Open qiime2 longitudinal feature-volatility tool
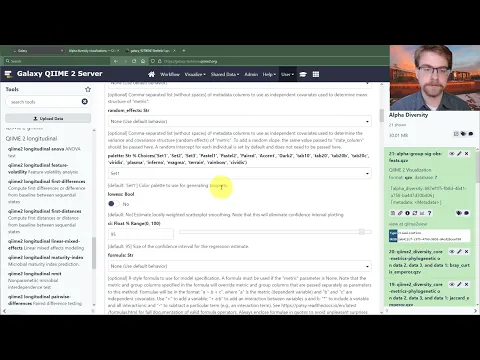 pos(43,168)
